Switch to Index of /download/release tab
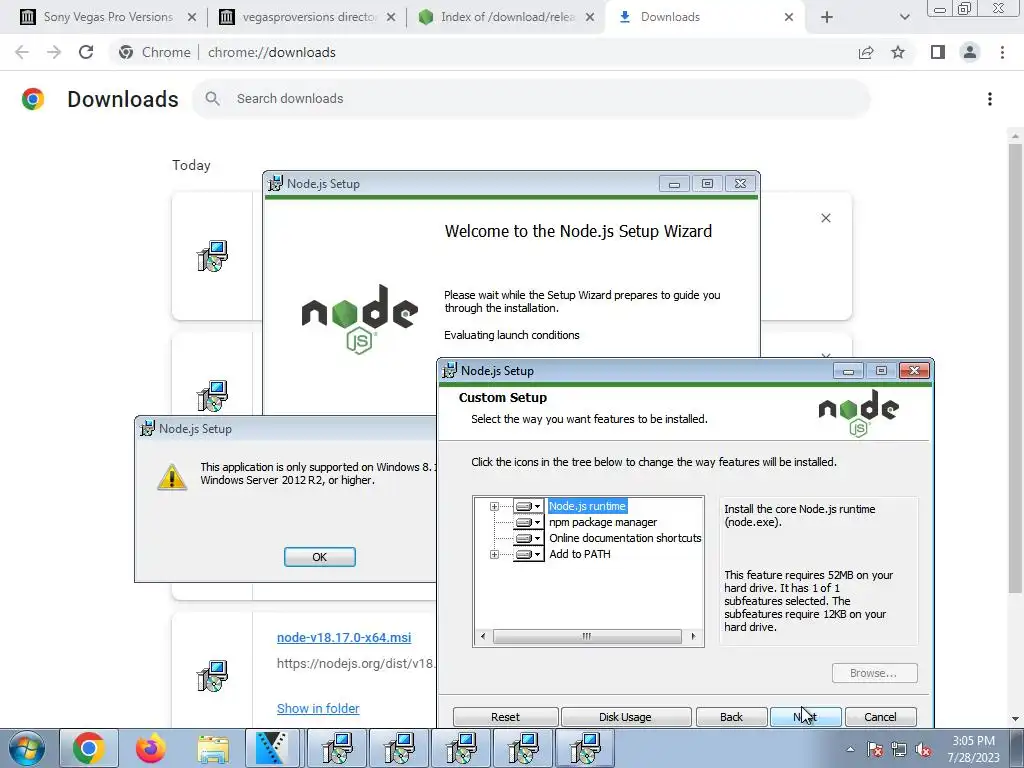Image resolution: width=1024 pixels, height=768 pixels. pyautogui.click(x=505, y=17)
